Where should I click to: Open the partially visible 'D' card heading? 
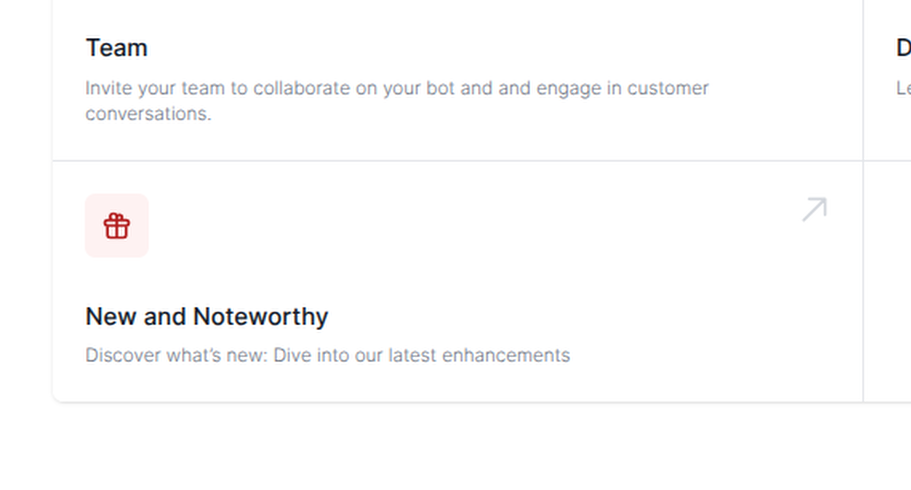[903, 48]
